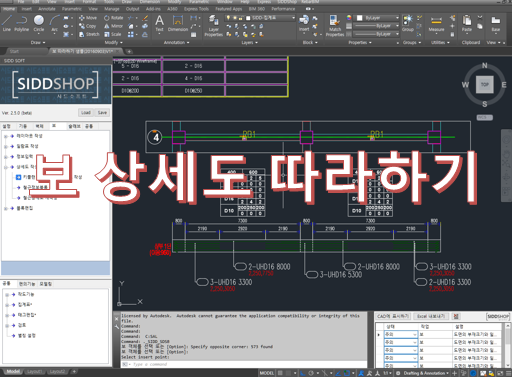Image resolution: width=512 pixels, height=377 pixels.
Task: Click the Customization menu icon in status bar
Action: [x=508, y=373]
